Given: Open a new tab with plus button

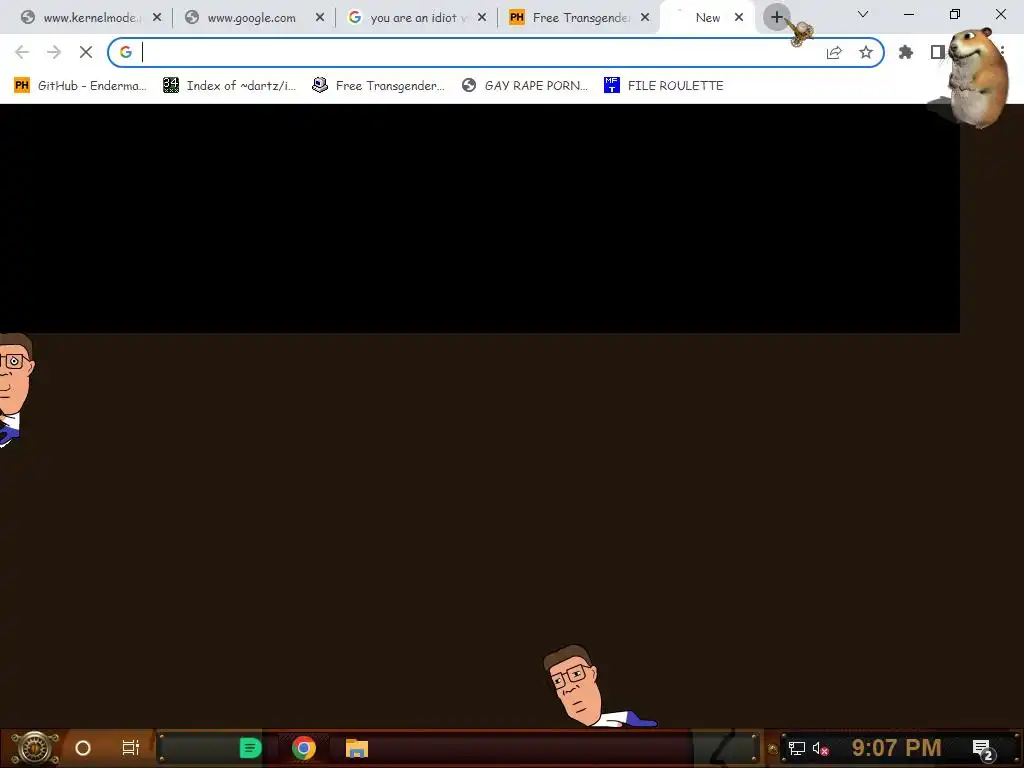Looking at the screenshot, I should tap(776, 18).
